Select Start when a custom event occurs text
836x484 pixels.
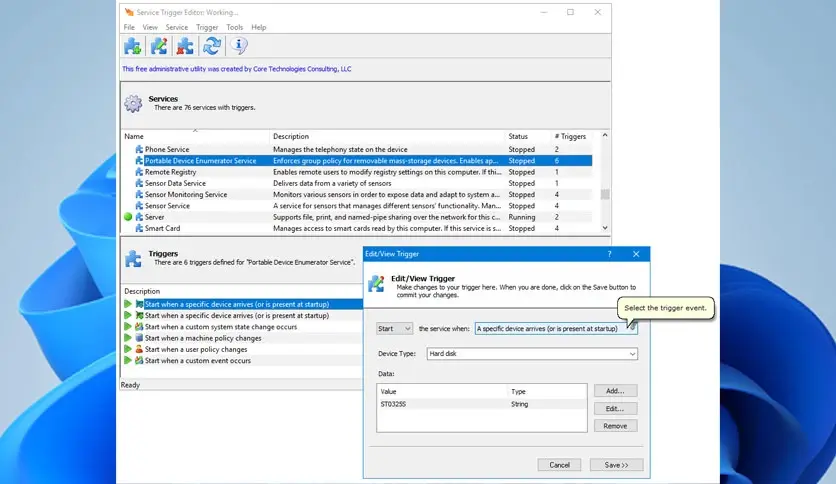tap(198, 360)
